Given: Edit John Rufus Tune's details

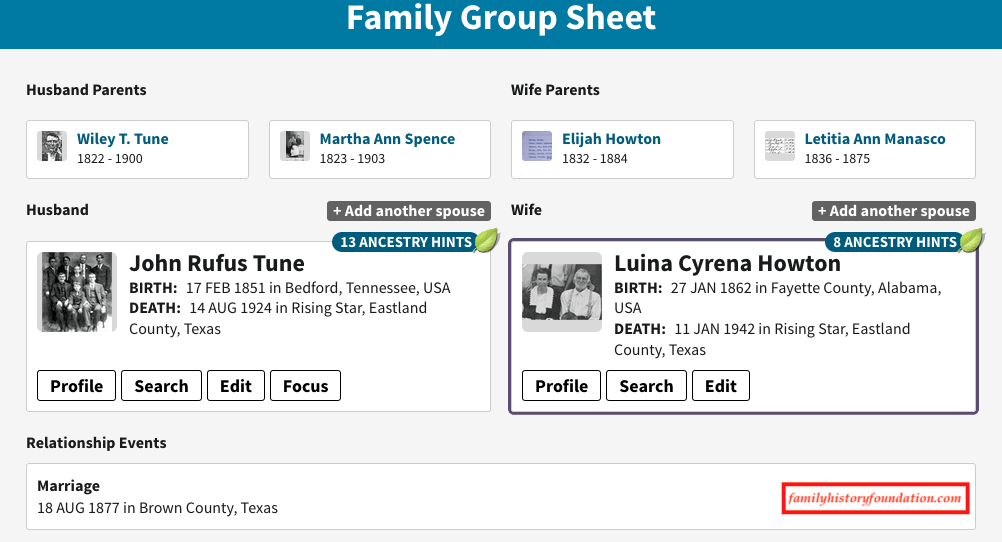Looking at the screenshot, I should pyautogui.click(x=236, y=386).
